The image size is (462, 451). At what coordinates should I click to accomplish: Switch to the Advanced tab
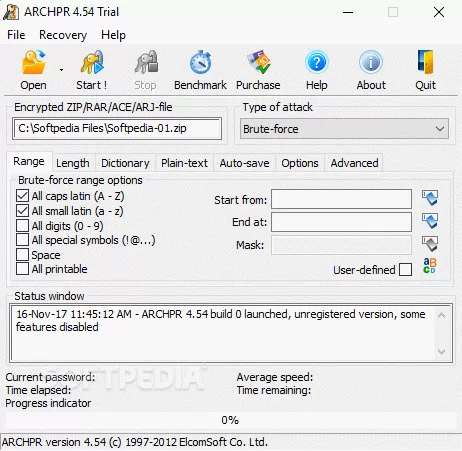click(x=354, y=163)
